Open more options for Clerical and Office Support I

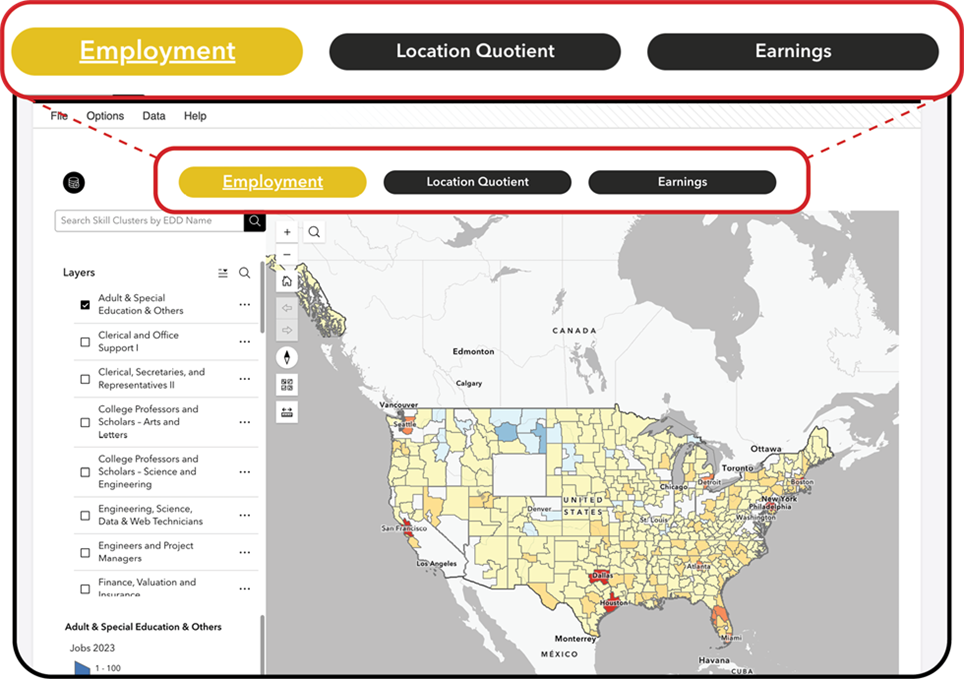coord(244,342)
